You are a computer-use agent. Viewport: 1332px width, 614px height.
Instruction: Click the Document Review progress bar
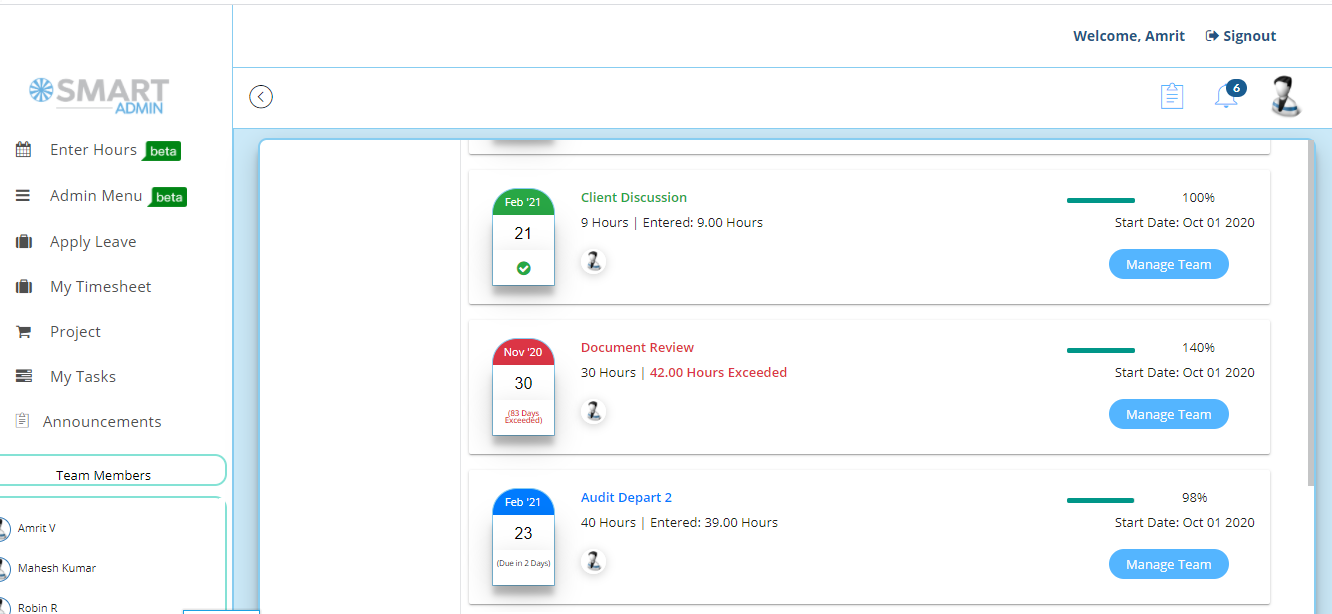coord(1100,349)
